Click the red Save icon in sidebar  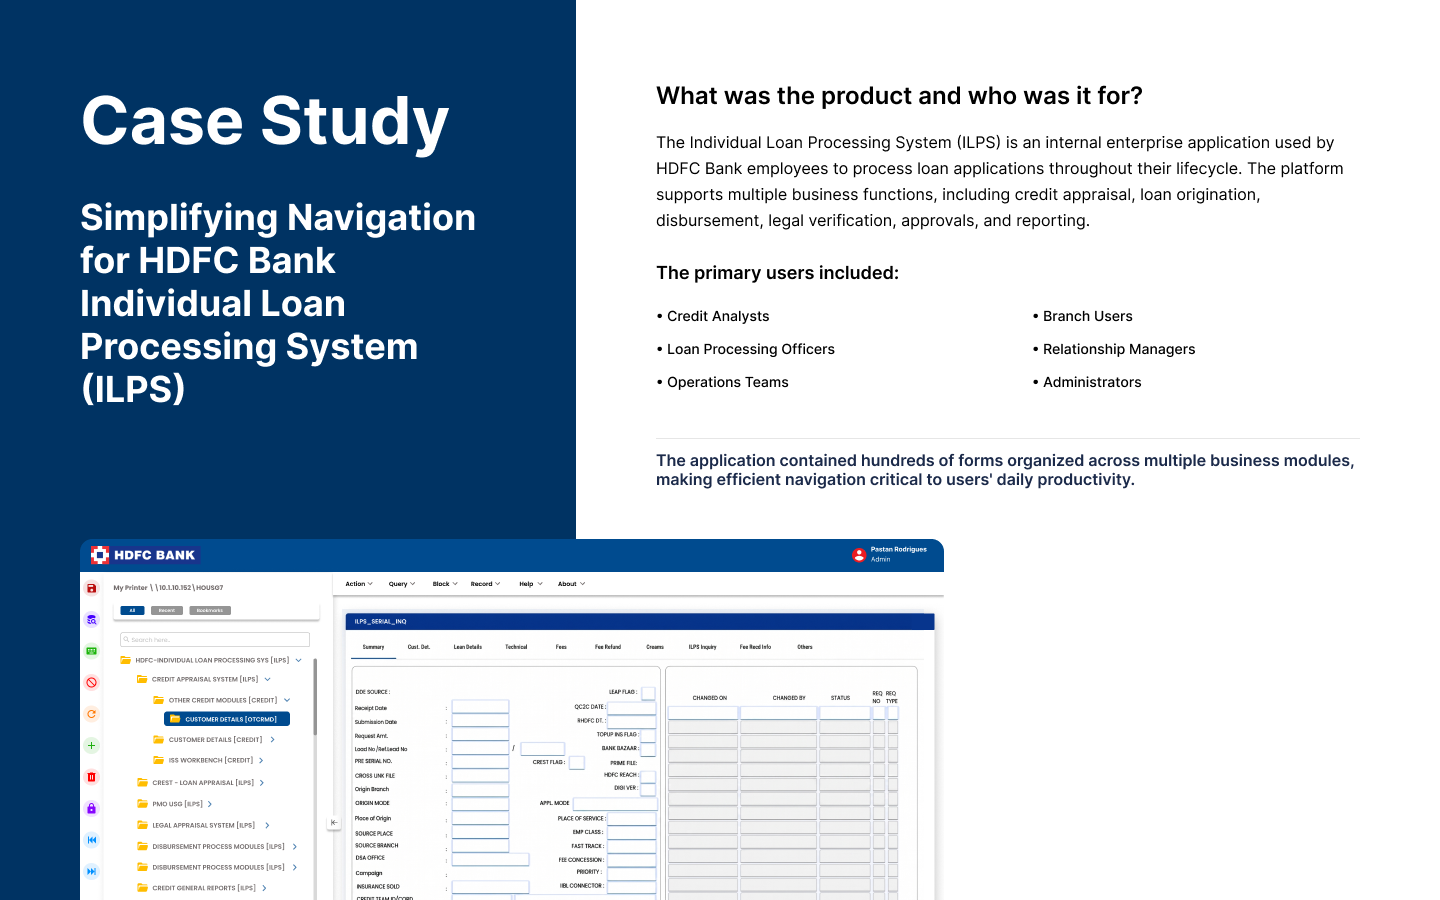coord(91,588)
